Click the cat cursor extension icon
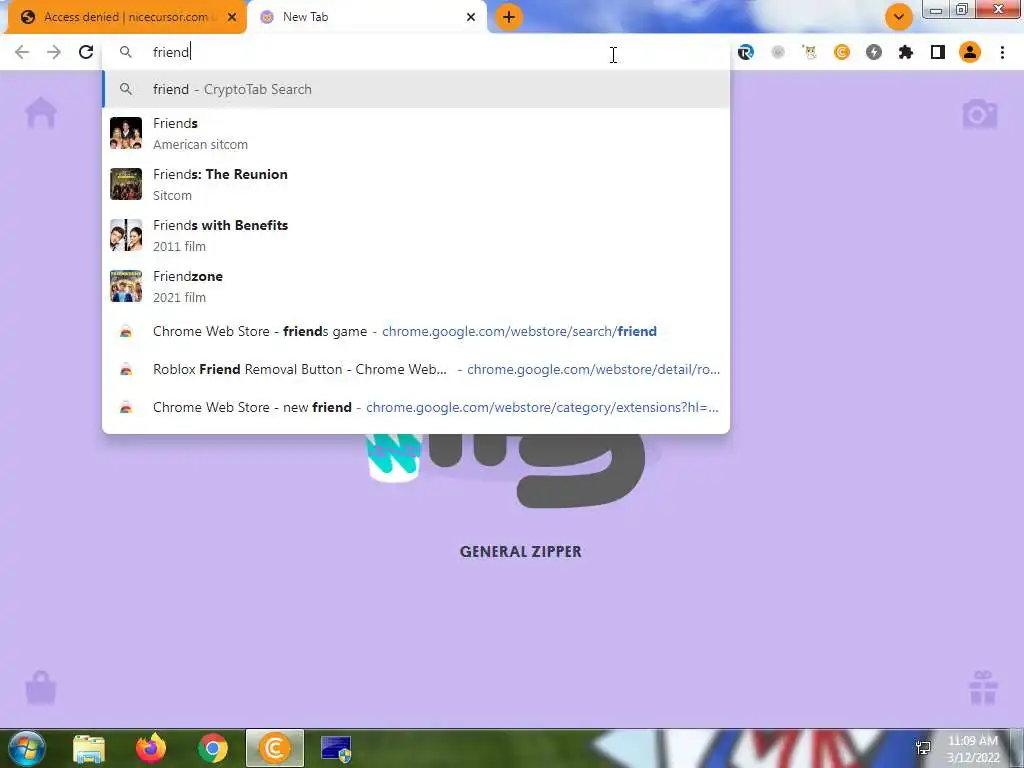This screenshot has height=768, width=1024. click(x=810, y=52)
